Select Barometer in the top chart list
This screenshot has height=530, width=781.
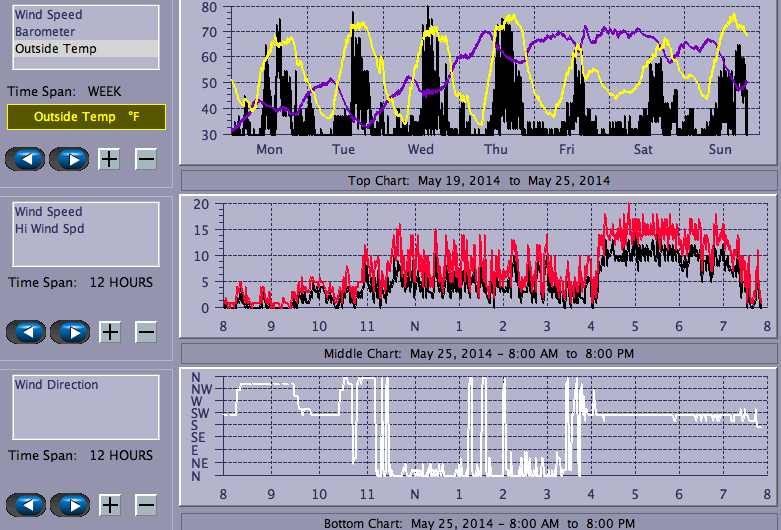pyautogui.click(x=44, y=32)
